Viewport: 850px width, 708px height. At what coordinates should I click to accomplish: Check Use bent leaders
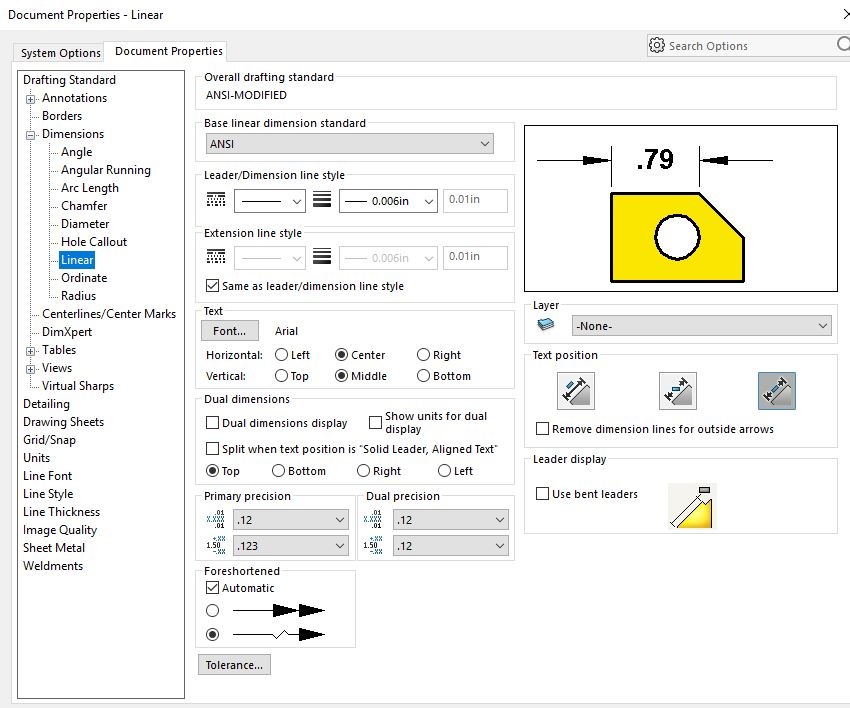point(542,494)
